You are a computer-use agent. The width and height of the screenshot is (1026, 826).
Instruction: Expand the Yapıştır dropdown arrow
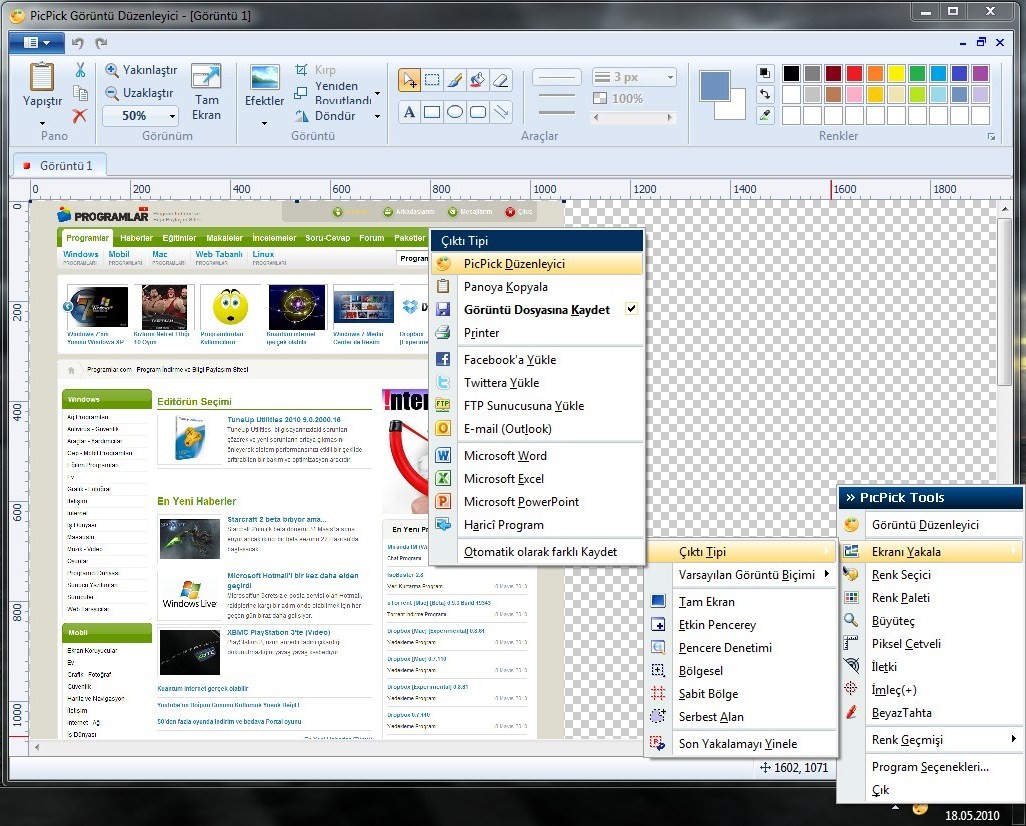tap(43, 122)
